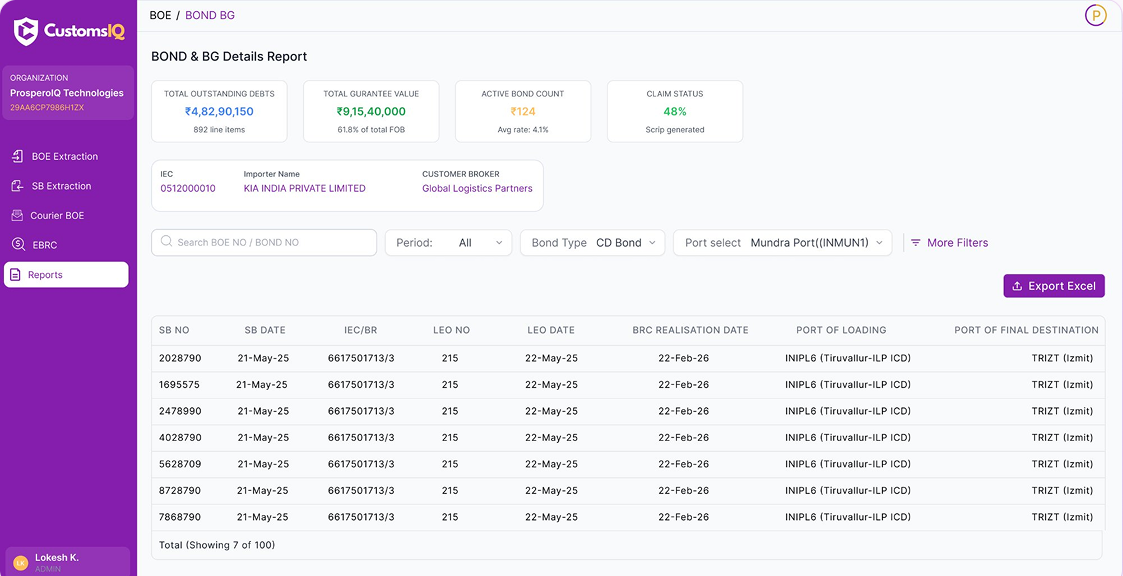
Task: Open the Period dropdown
Action: click(x=448, y=243)
